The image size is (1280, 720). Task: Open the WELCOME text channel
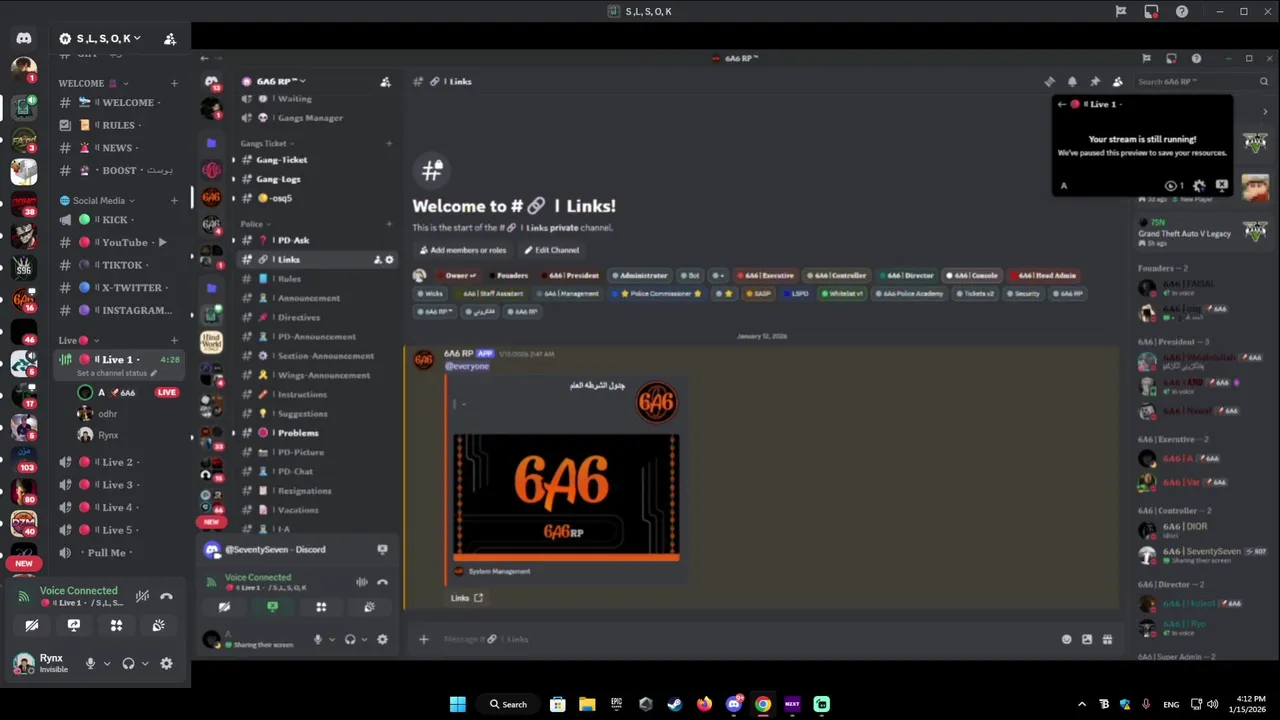[118, 102]
